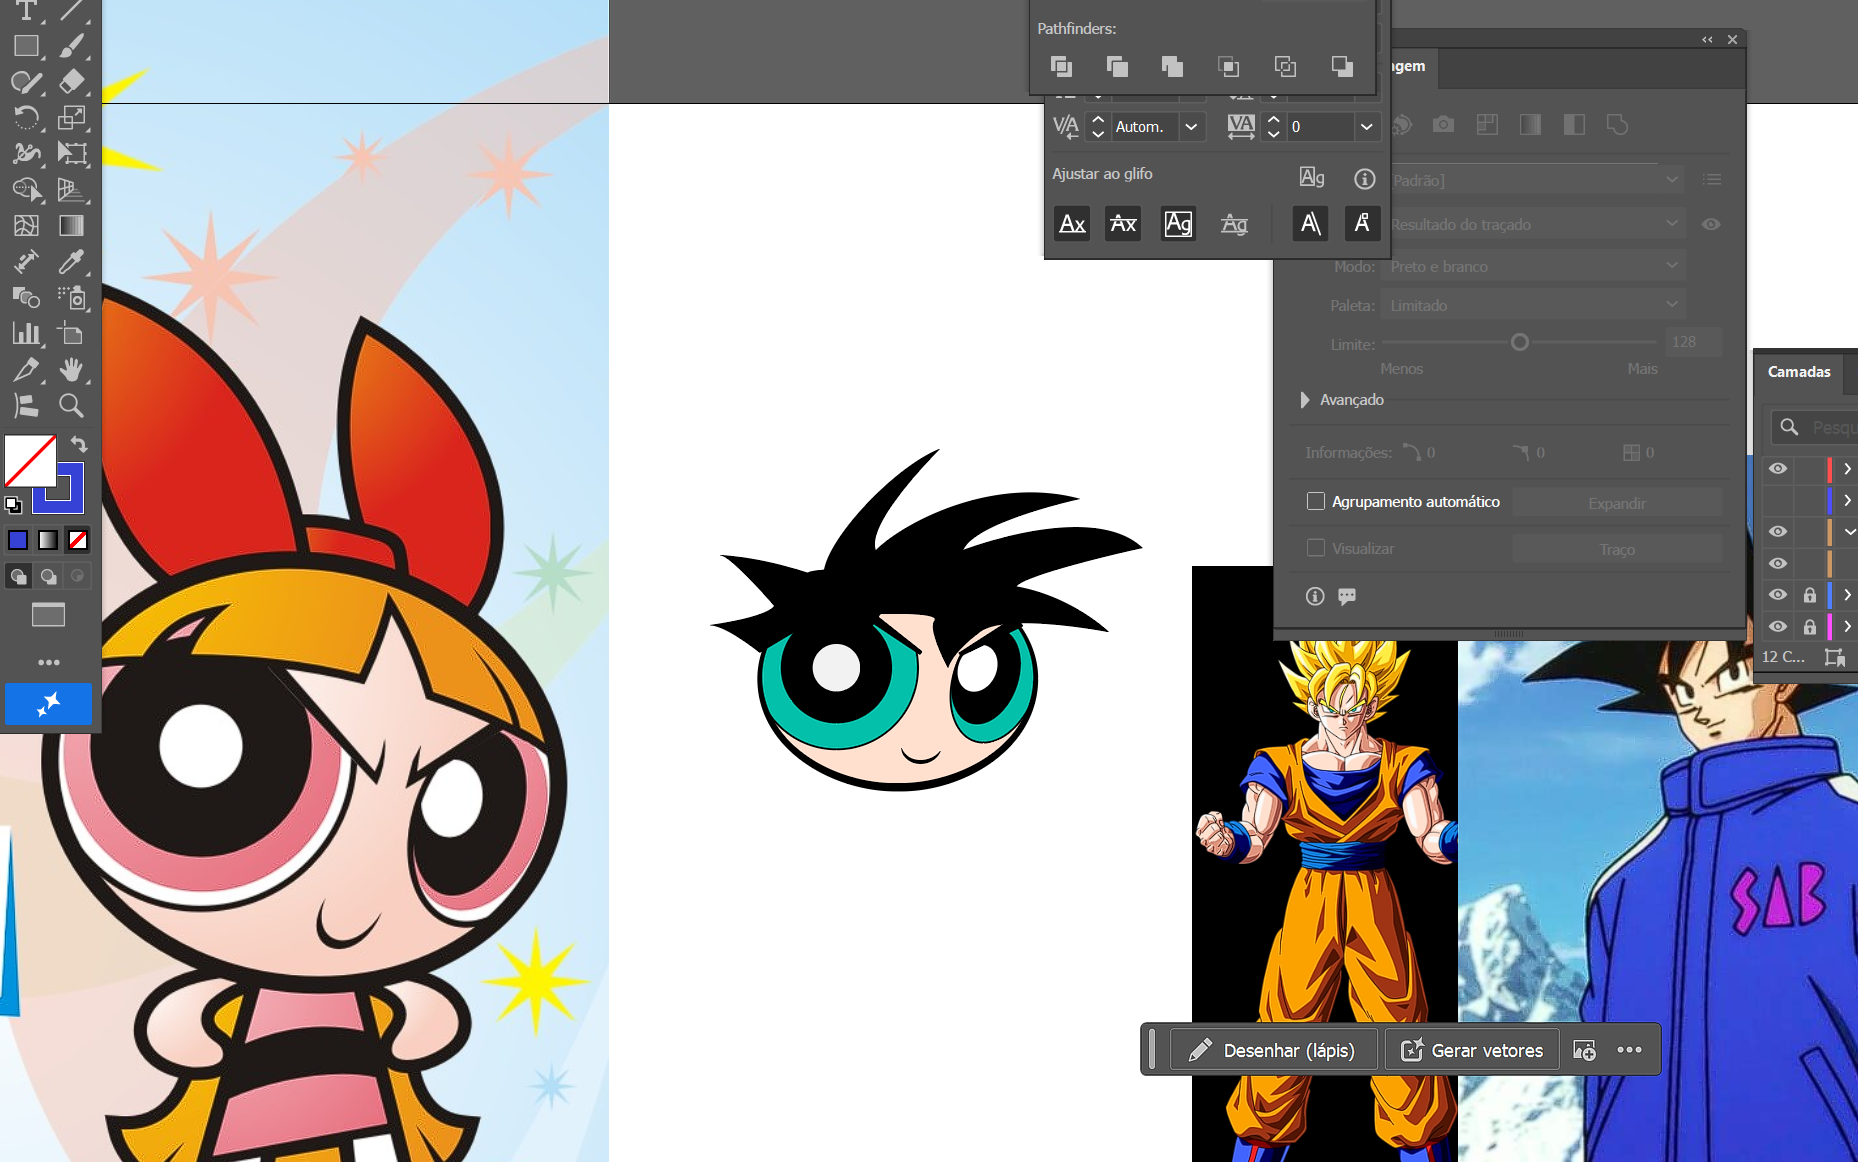
Task: Enable Agrupamento automático checkbox
Action: coord(1316,501)
